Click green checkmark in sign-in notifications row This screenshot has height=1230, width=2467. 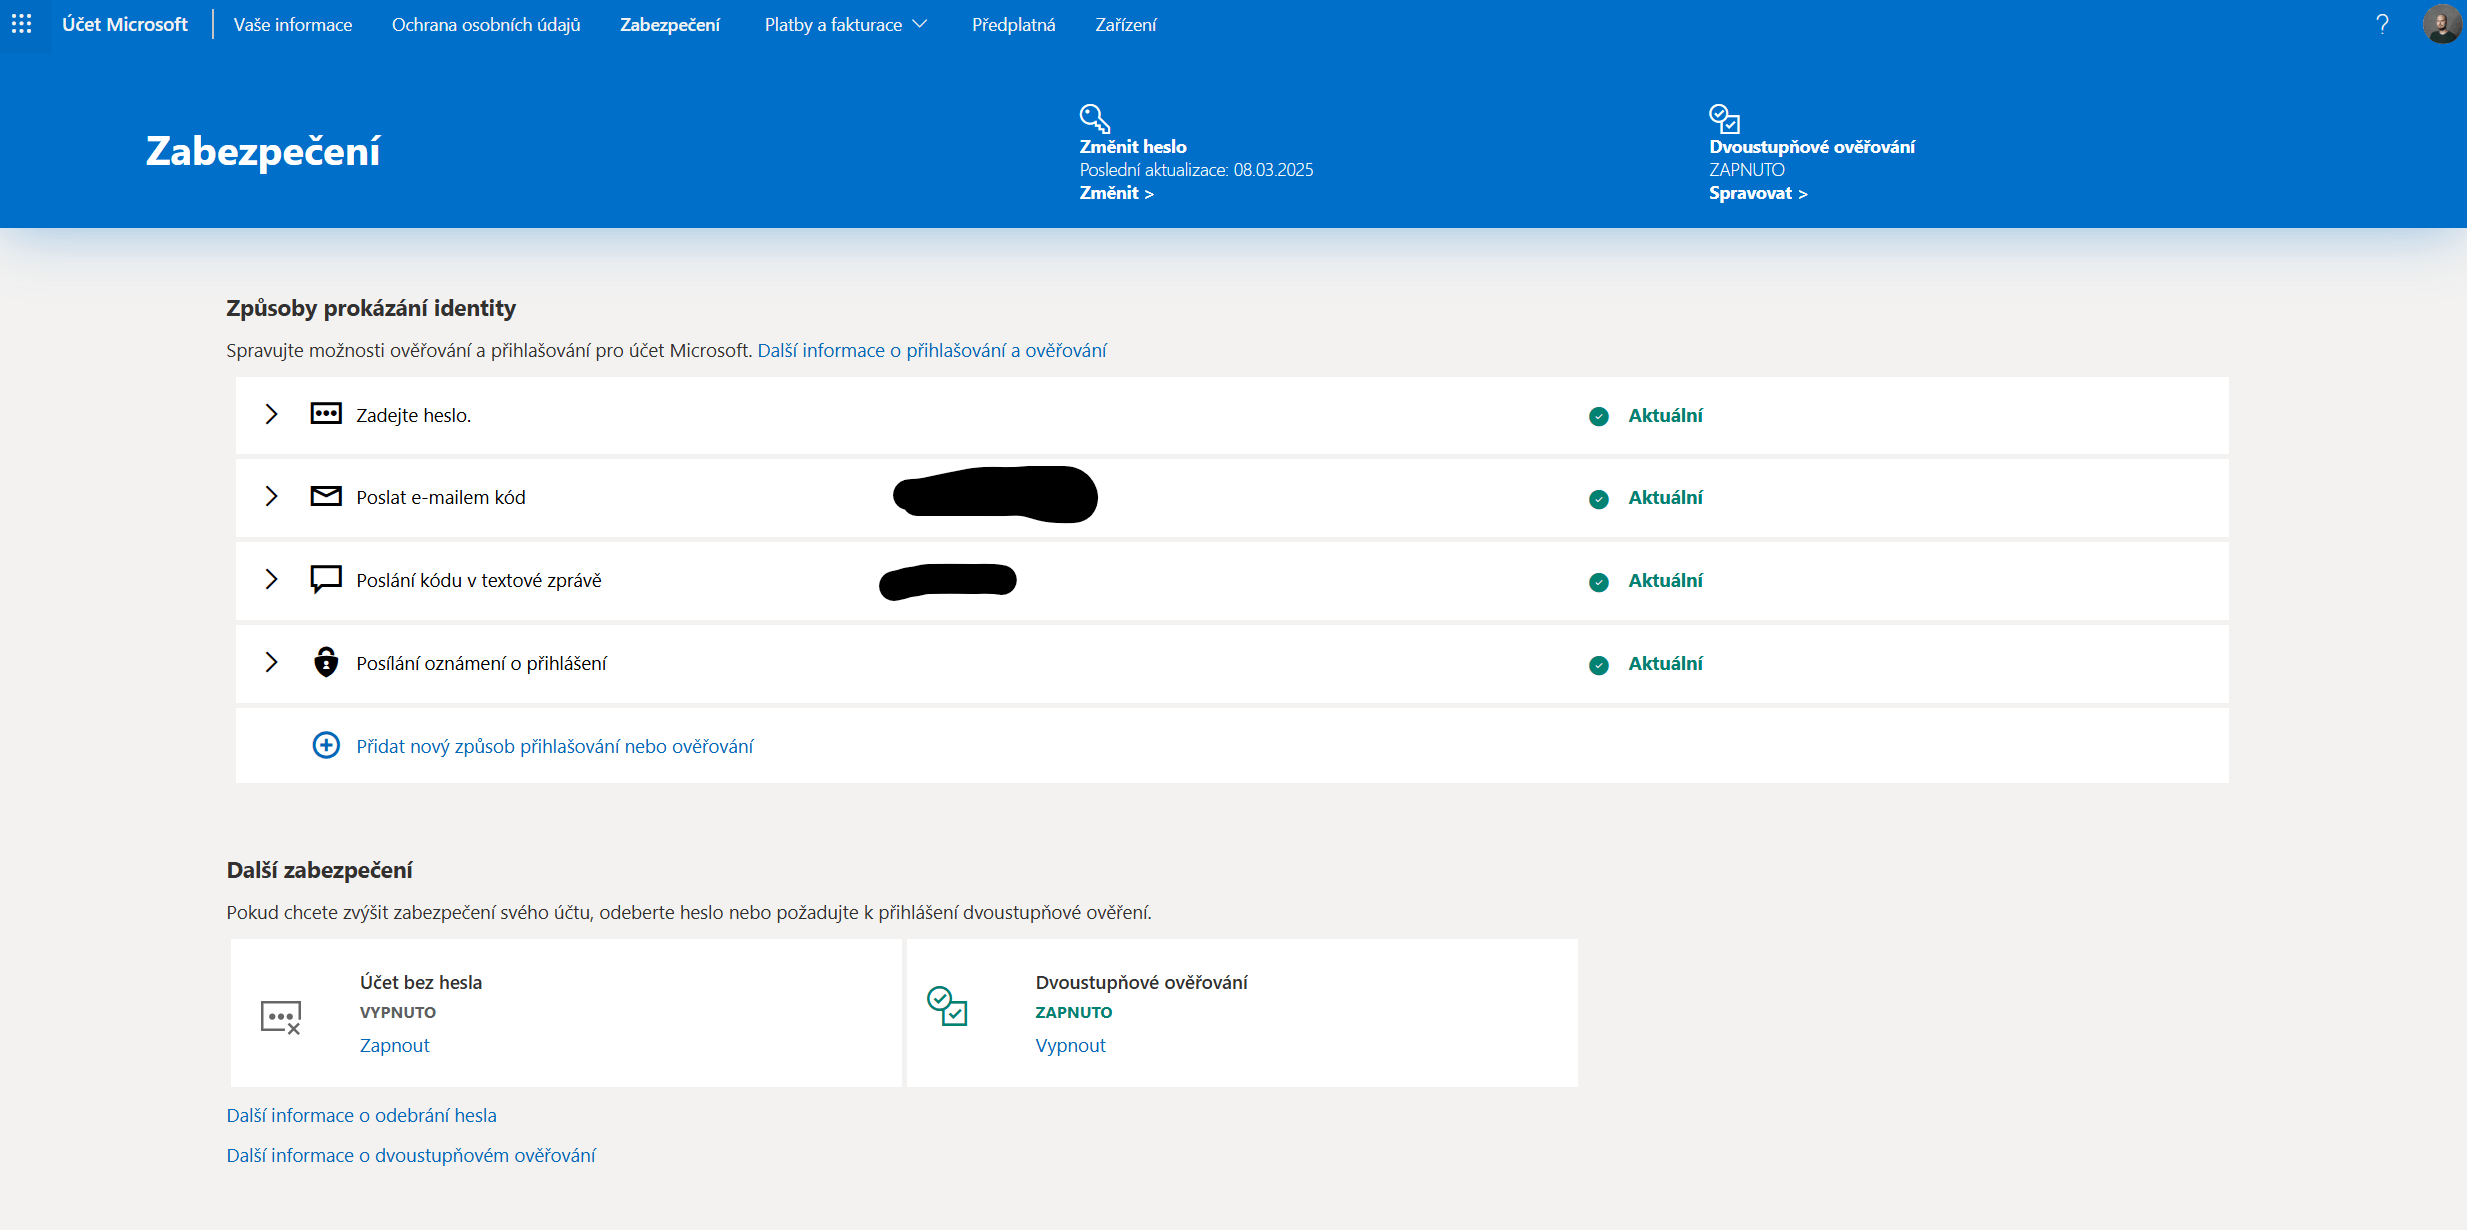tap(1599, 665)
